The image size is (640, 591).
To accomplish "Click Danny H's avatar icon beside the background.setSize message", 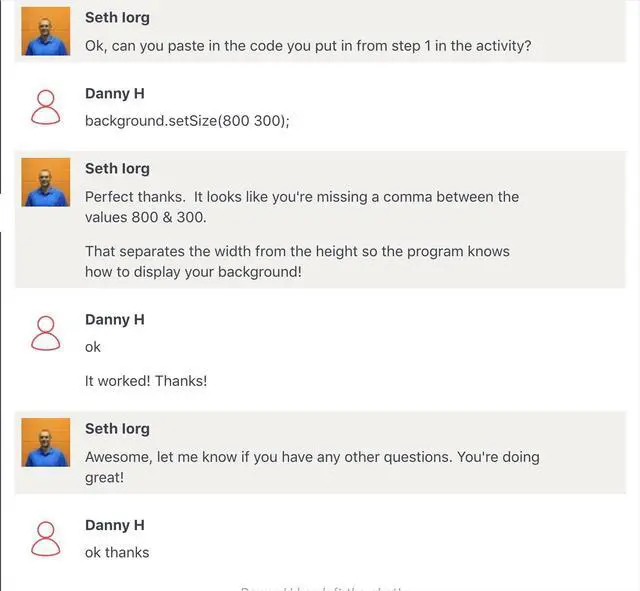I will [x=46, y=107].
